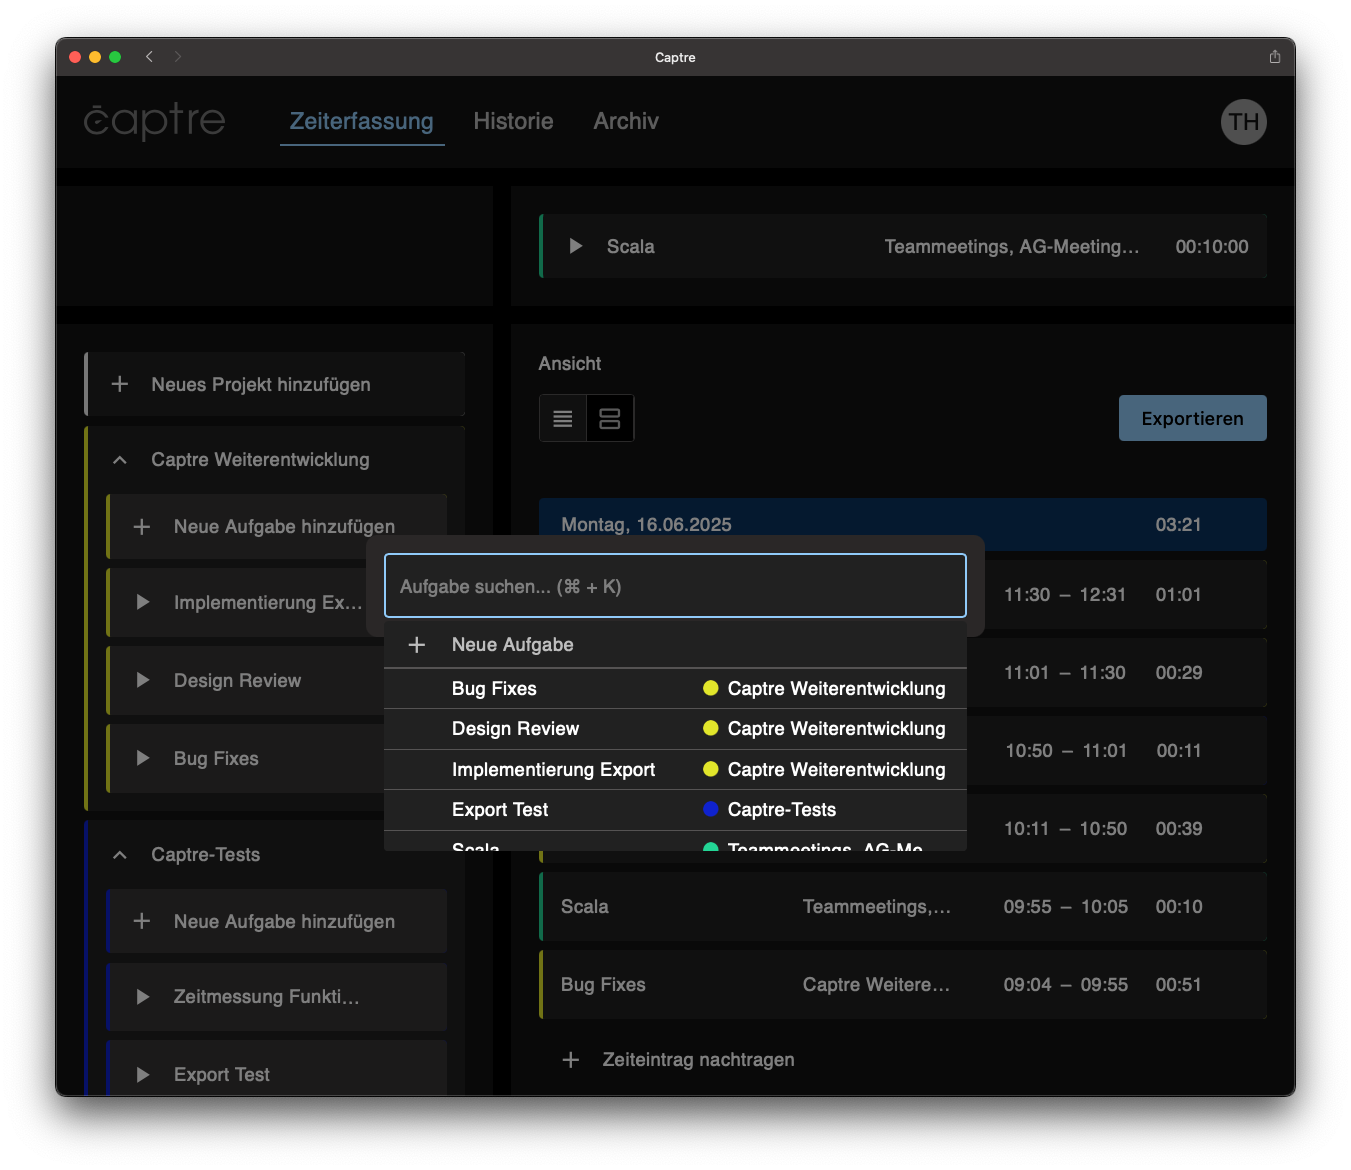Switch to compact list view
The width and height of the screenshot is (1351, 1170).
(563, 418)
